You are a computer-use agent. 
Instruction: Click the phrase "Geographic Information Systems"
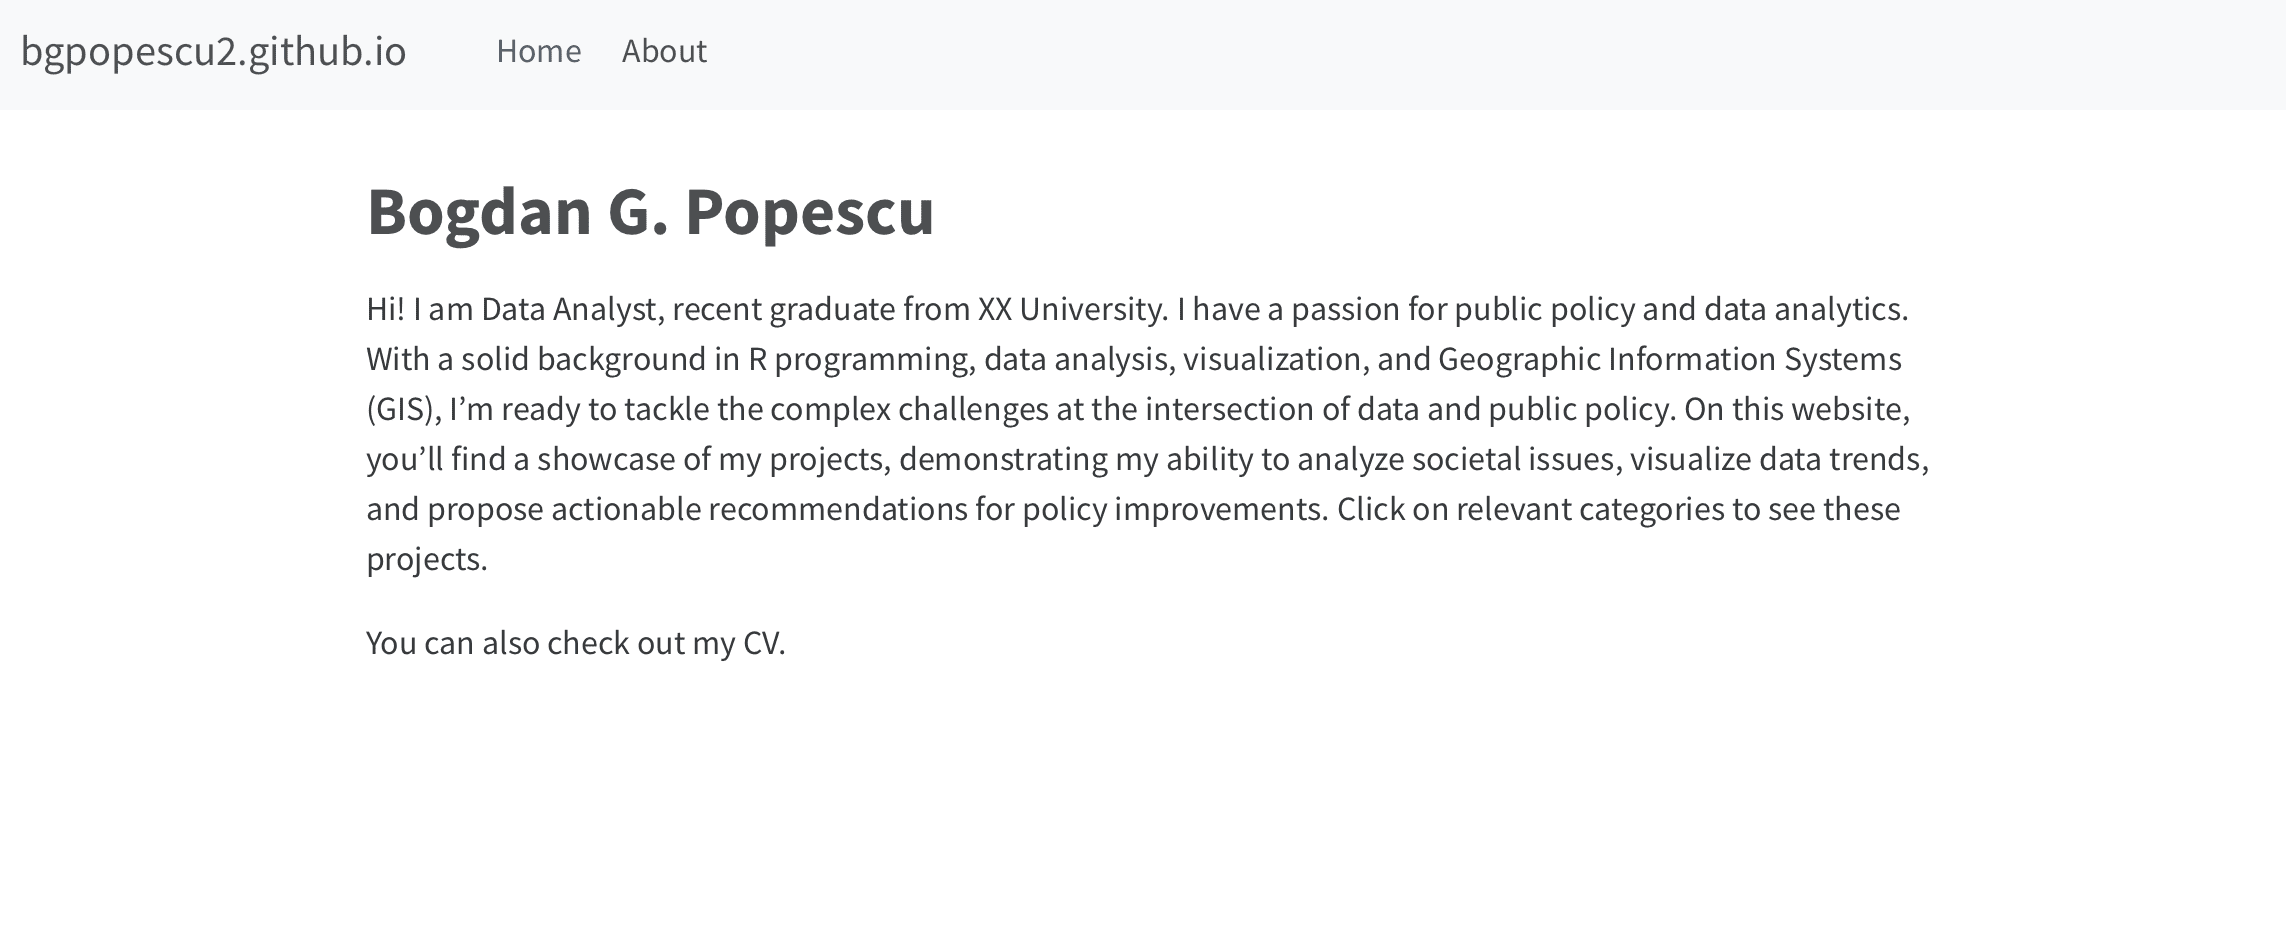(x=1669, y=359)
